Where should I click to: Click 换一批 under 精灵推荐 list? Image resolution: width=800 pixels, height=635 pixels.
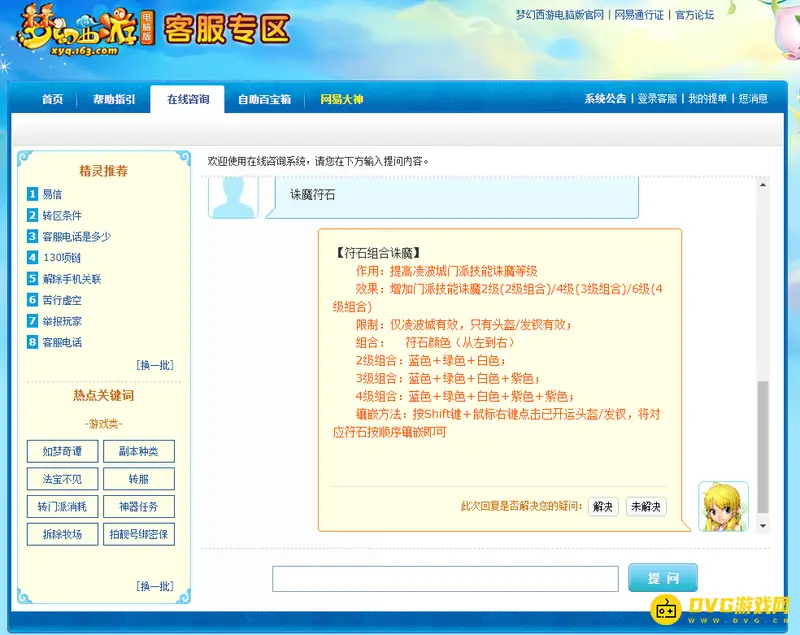tap(155, 365)
